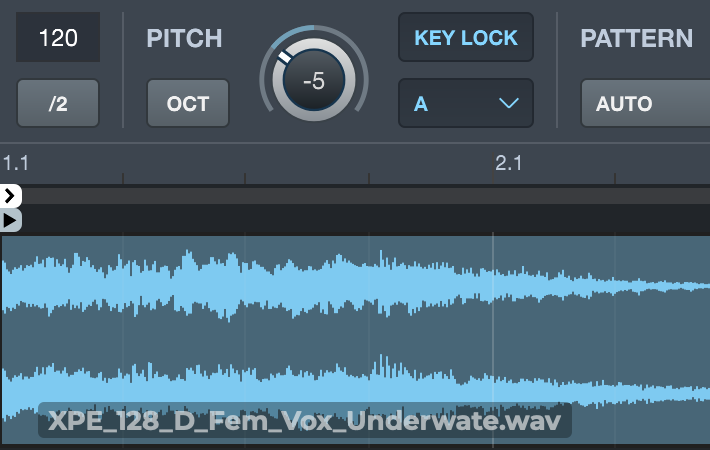
Task: Select the XPE_128_D_Fem_Vox_Underwate.wav file label
Action: 304,420
